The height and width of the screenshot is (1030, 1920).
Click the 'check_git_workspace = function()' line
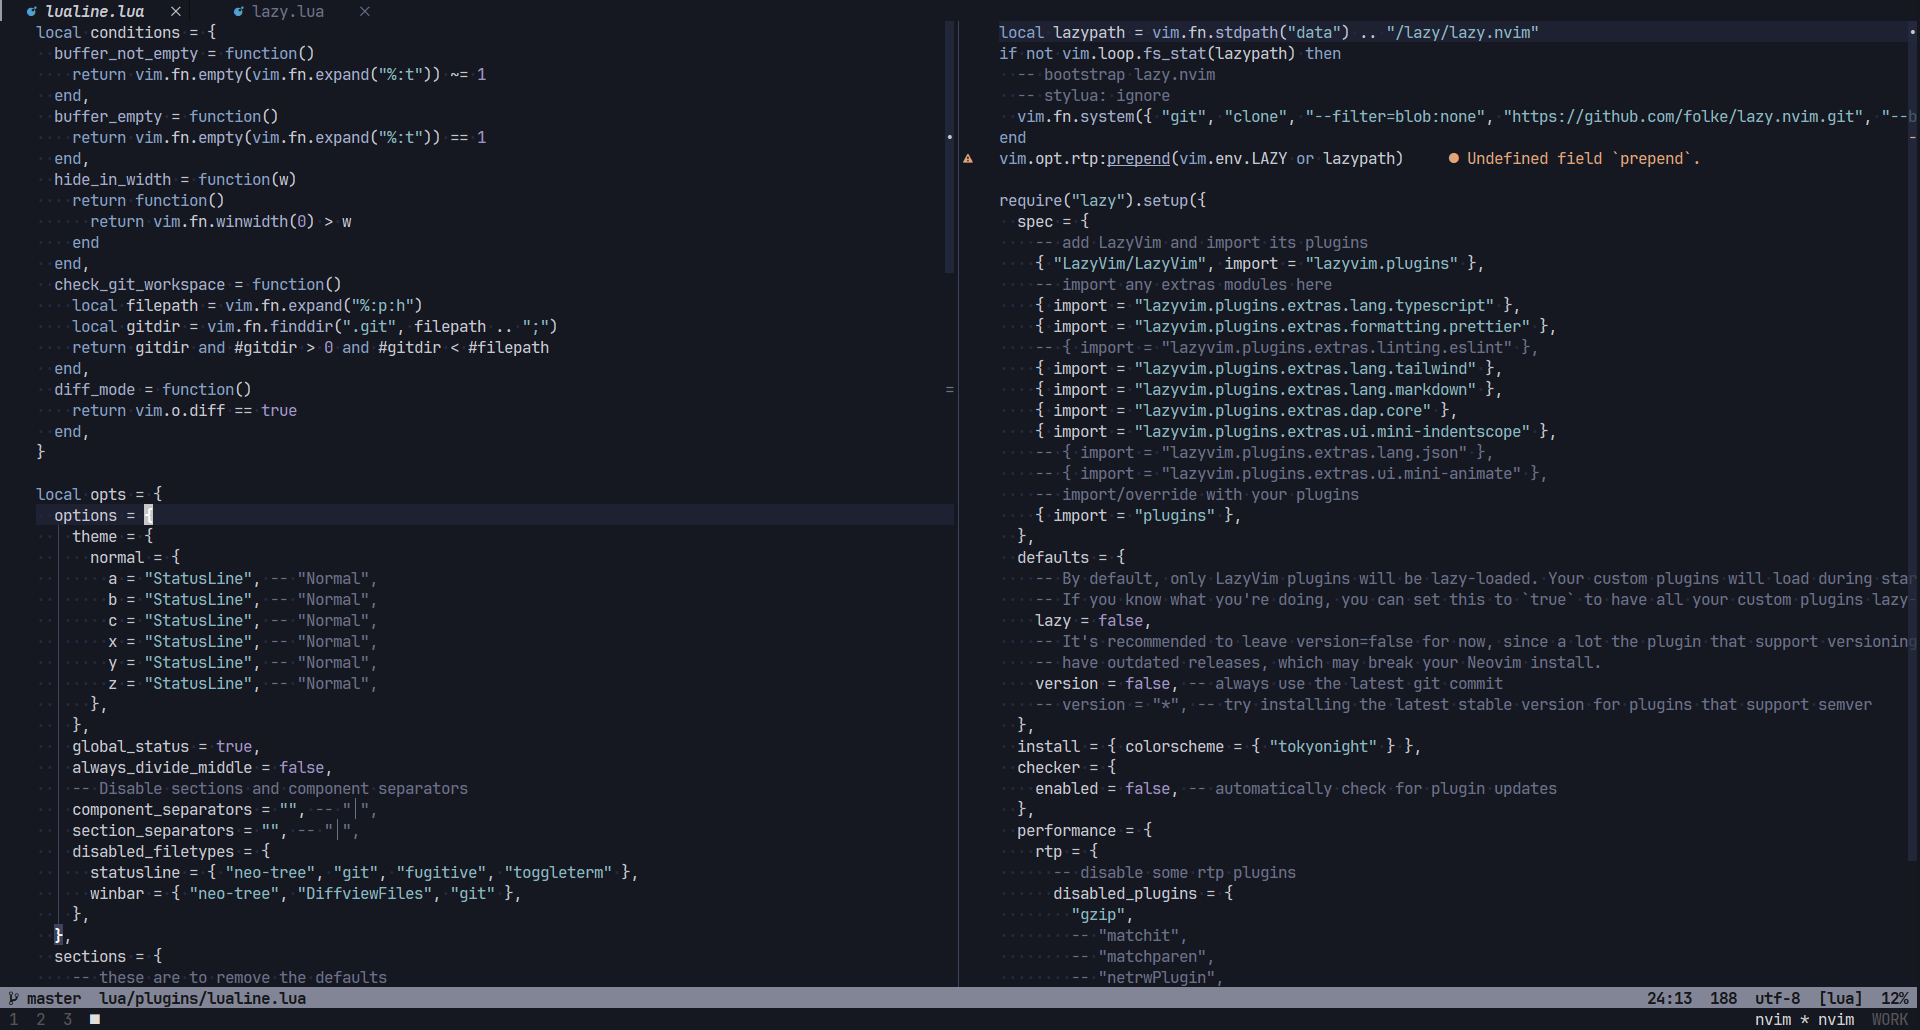(198, 284)
